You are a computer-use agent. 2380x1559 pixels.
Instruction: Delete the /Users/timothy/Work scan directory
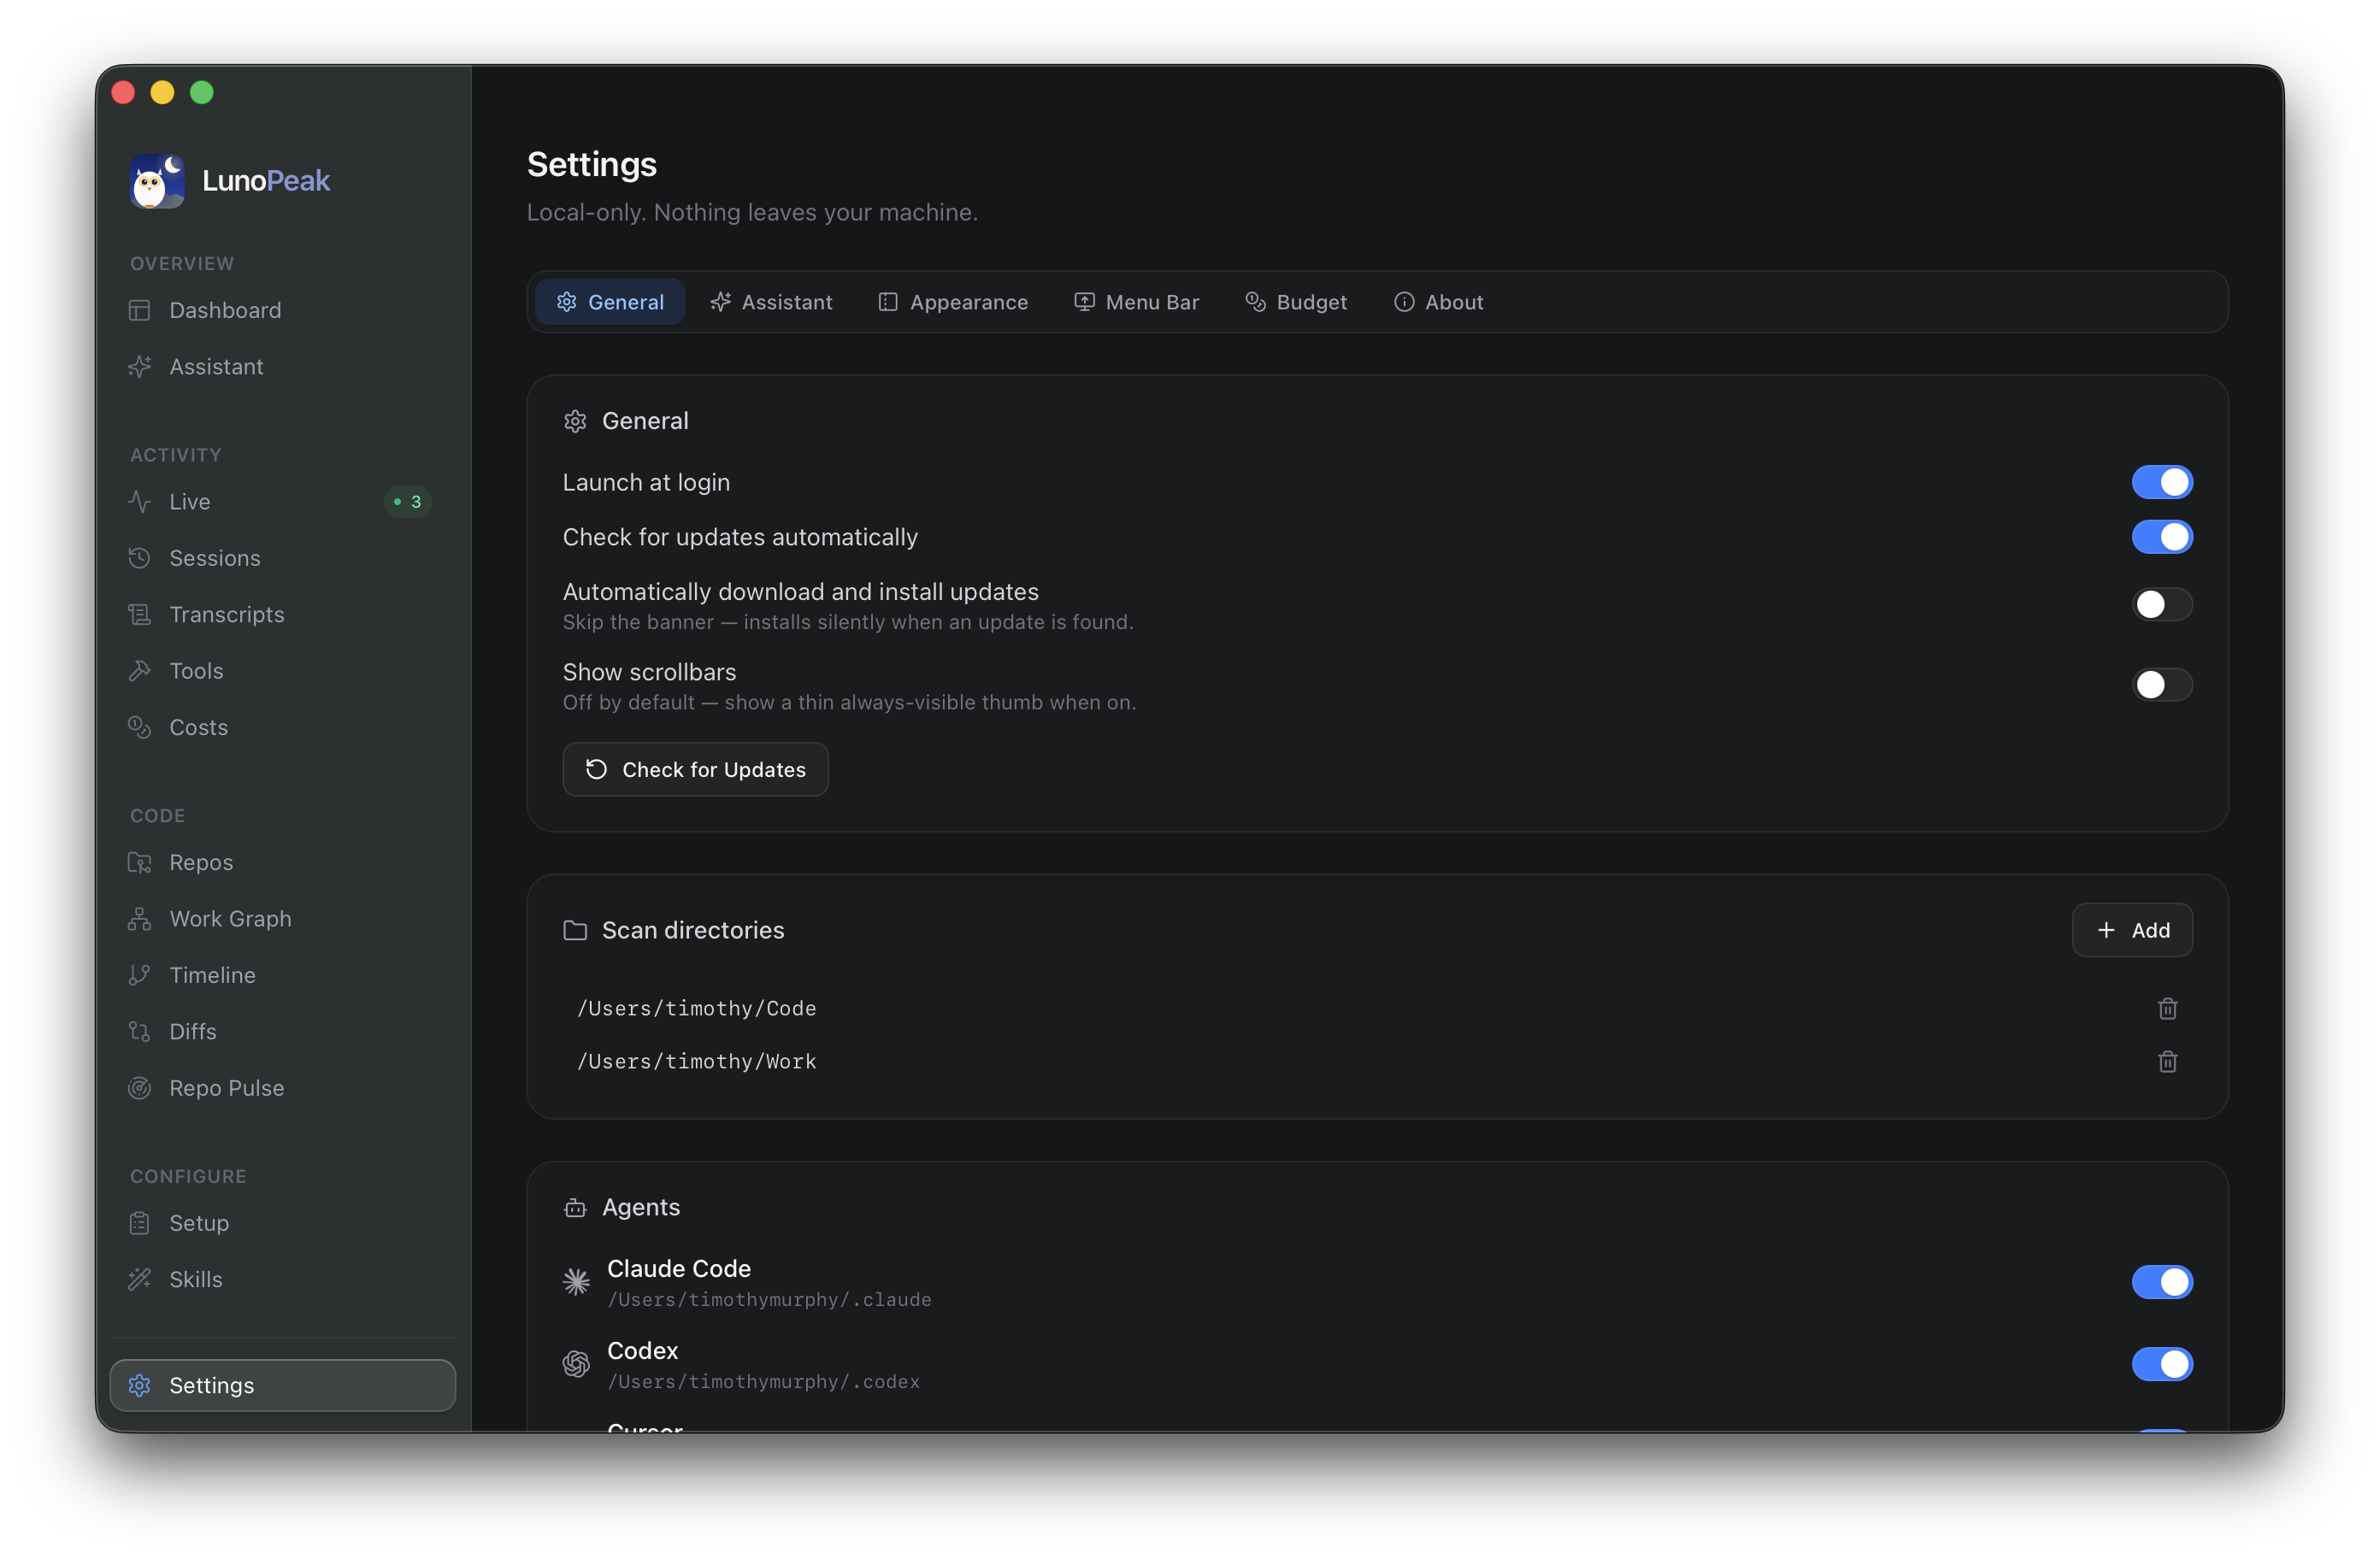point(2167,1062)
